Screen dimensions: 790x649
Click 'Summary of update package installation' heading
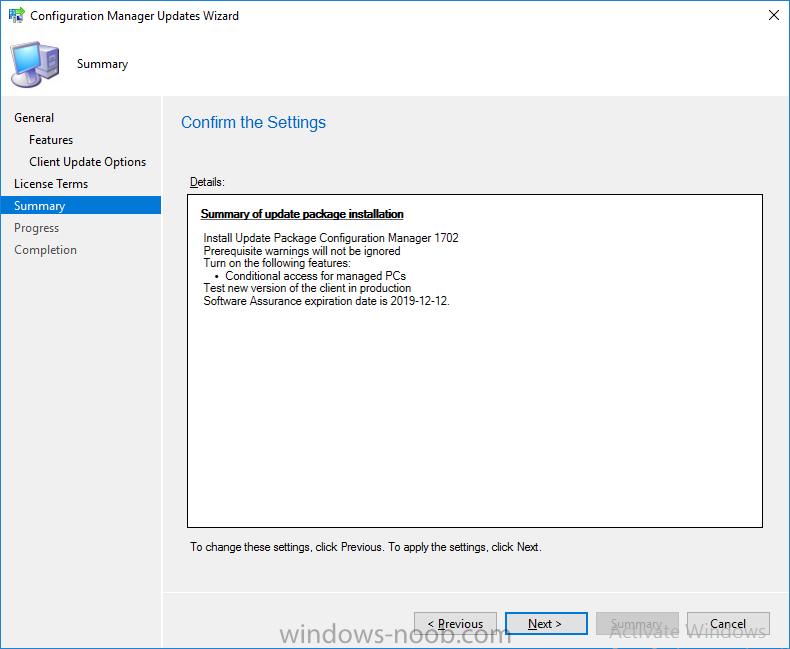(302, 214)
